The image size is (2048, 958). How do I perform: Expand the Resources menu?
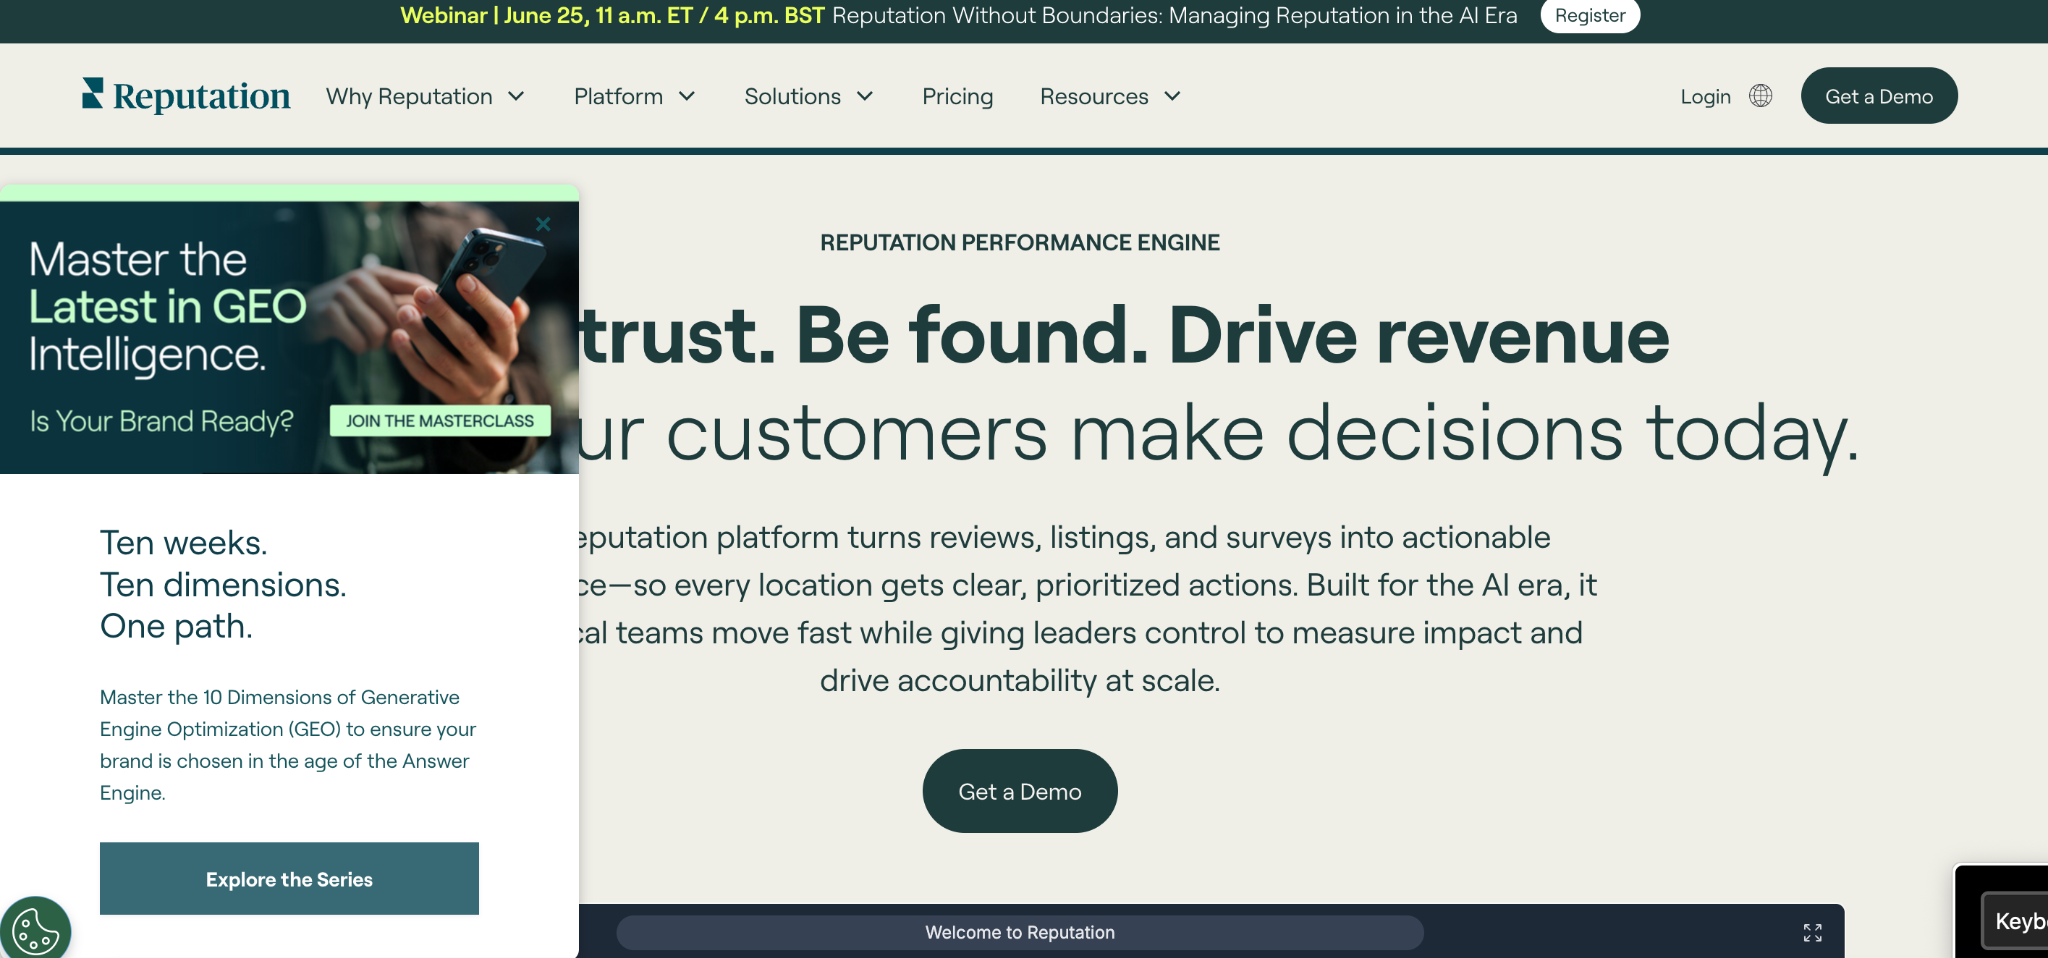(1110, 97)
